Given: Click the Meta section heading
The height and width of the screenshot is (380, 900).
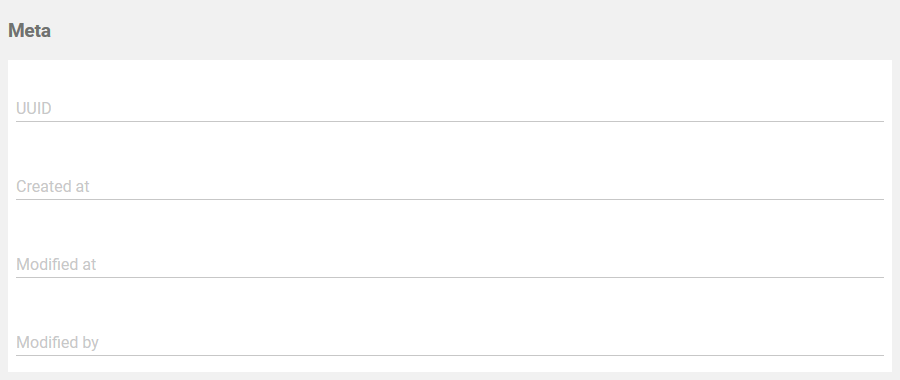Looking at the screenshot, I should click(29, 30).
